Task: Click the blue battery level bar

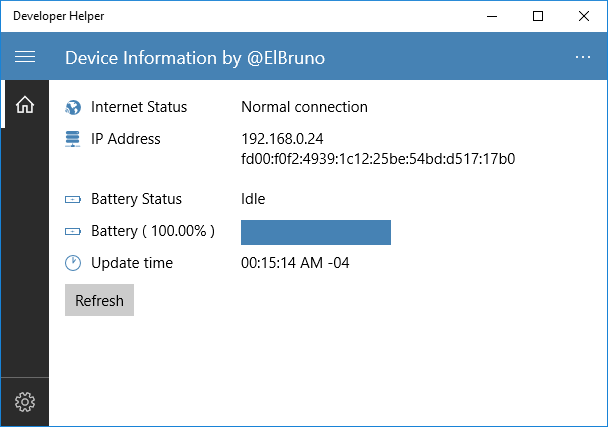Action: point(316,232)
